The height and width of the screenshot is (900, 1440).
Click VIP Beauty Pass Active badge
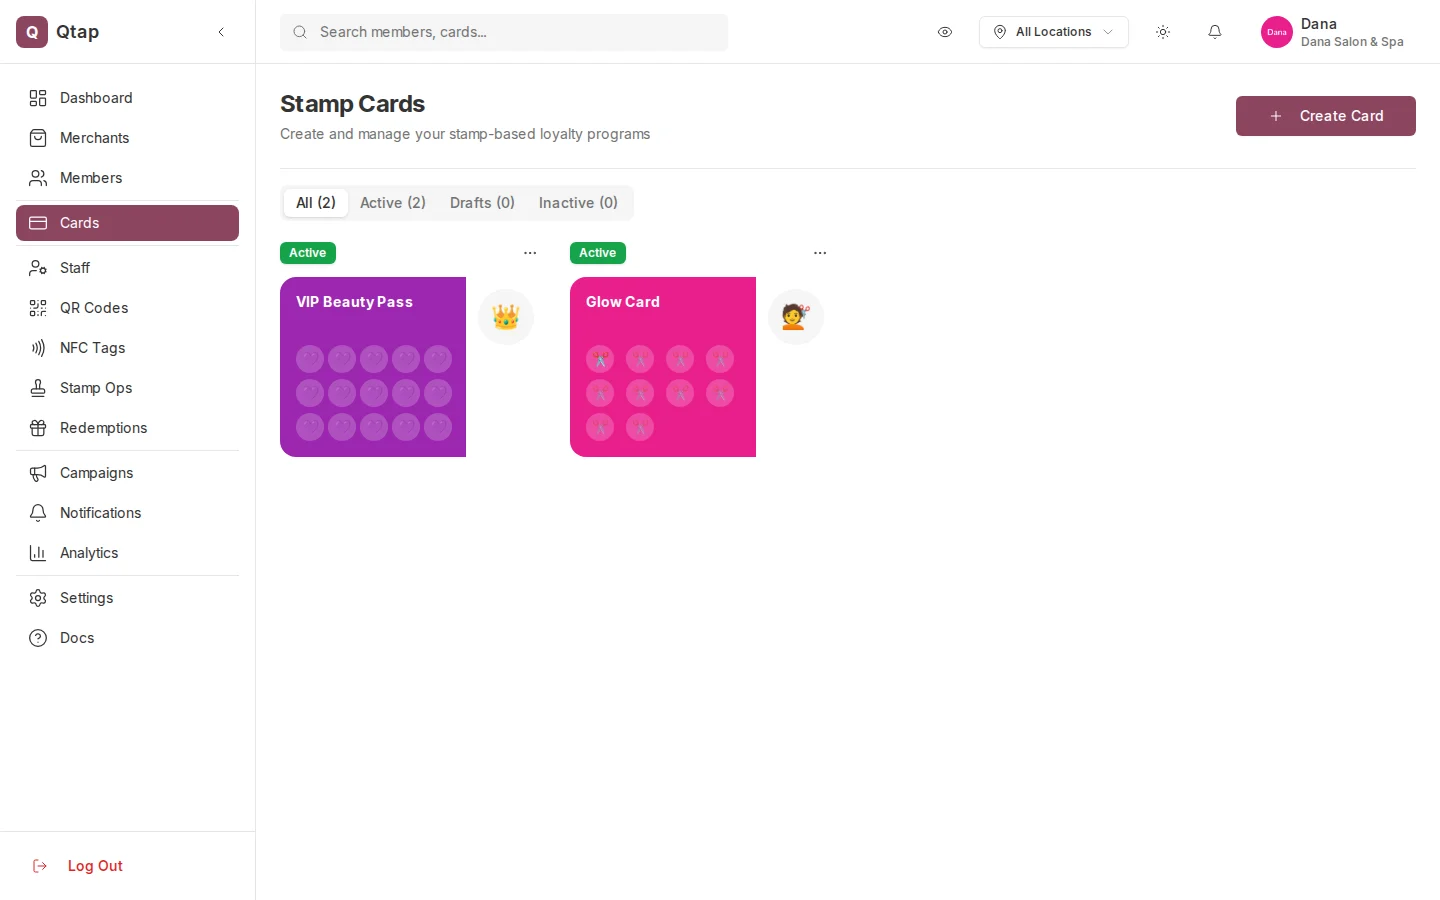(x=308, y=253)
